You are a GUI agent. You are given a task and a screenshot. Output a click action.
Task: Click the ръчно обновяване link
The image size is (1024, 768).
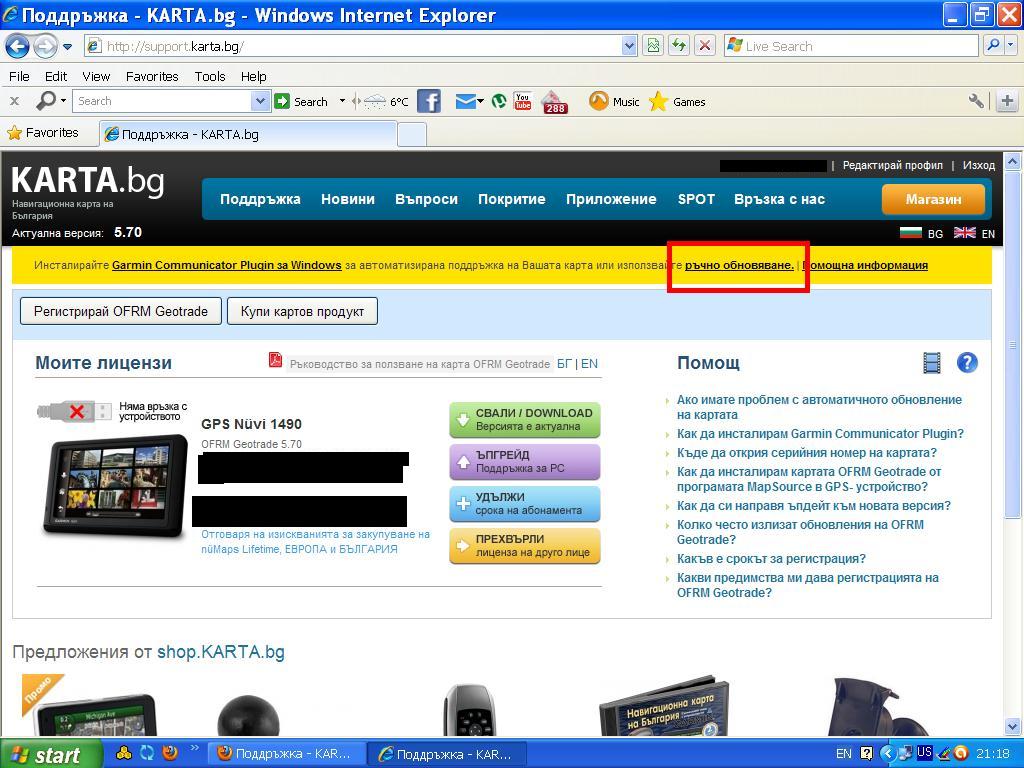pos(739,265)
